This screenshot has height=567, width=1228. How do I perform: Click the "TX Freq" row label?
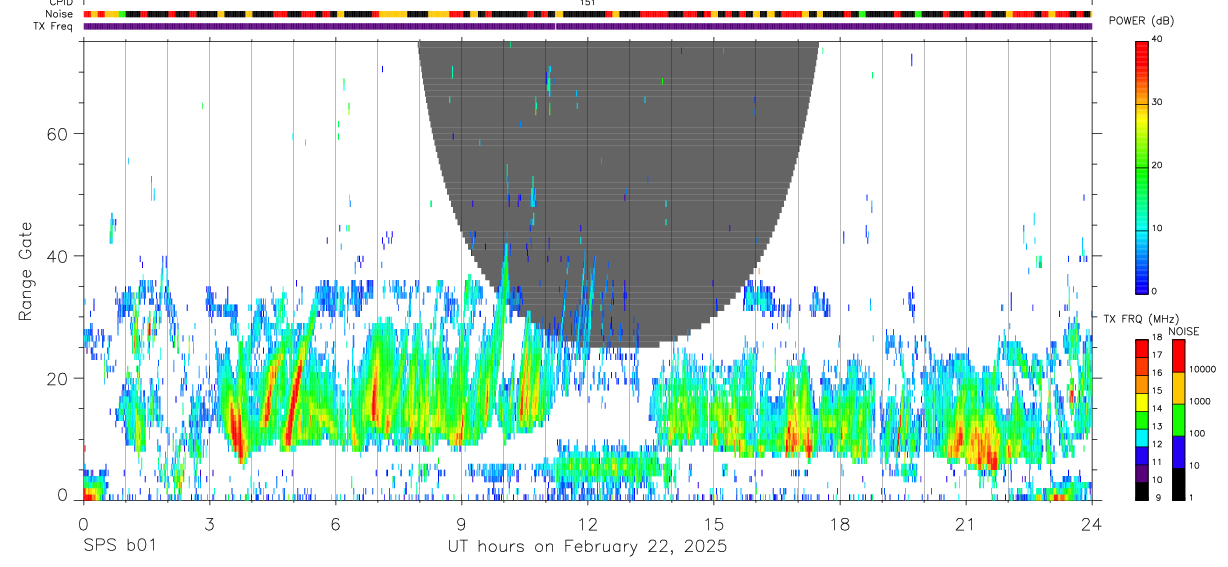55,26
